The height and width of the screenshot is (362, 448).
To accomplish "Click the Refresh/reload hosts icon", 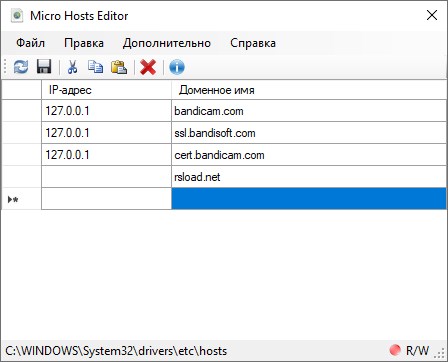I will [x=21, y=67].
